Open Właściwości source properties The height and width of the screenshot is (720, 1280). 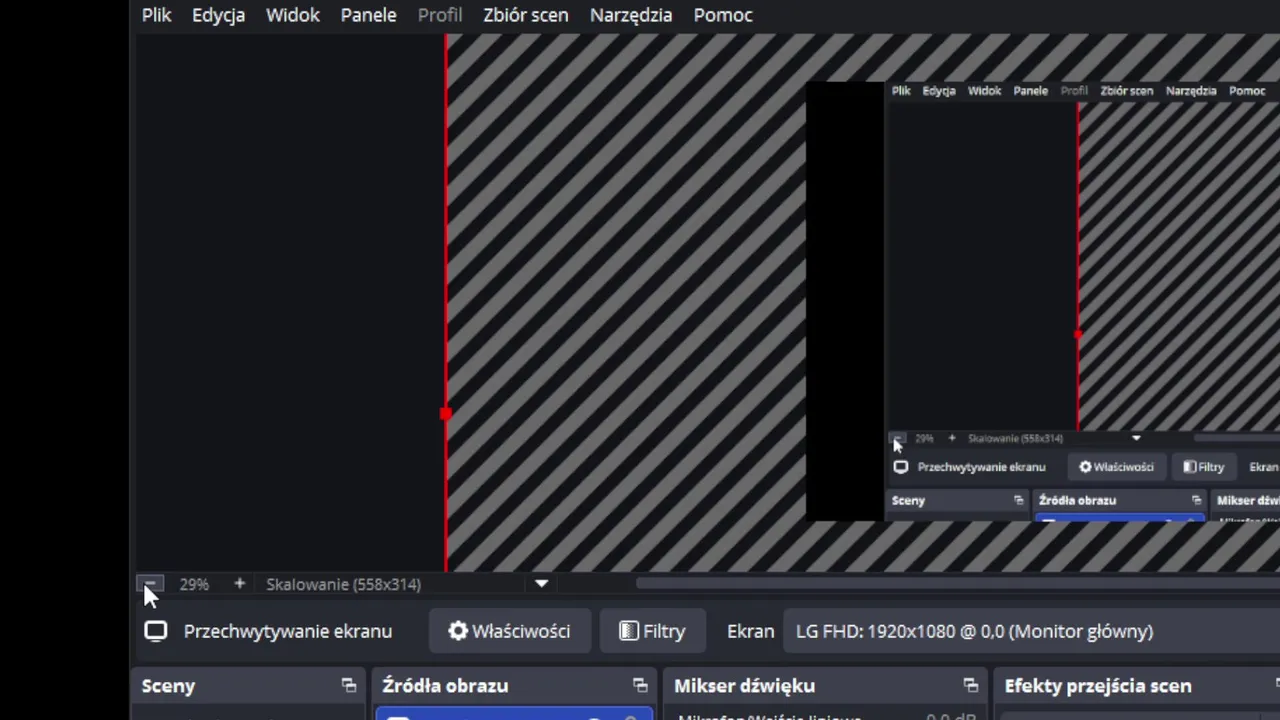[509, 631]
